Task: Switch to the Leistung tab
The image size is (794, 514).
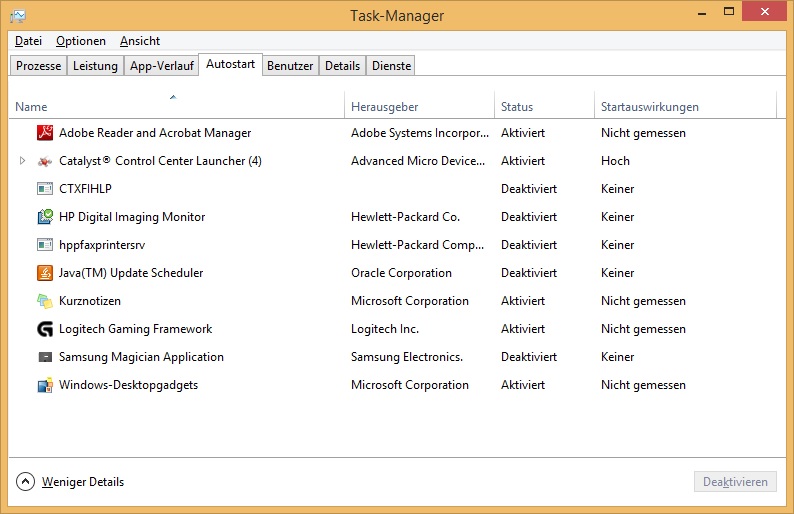Action: (x=95, y=66)
